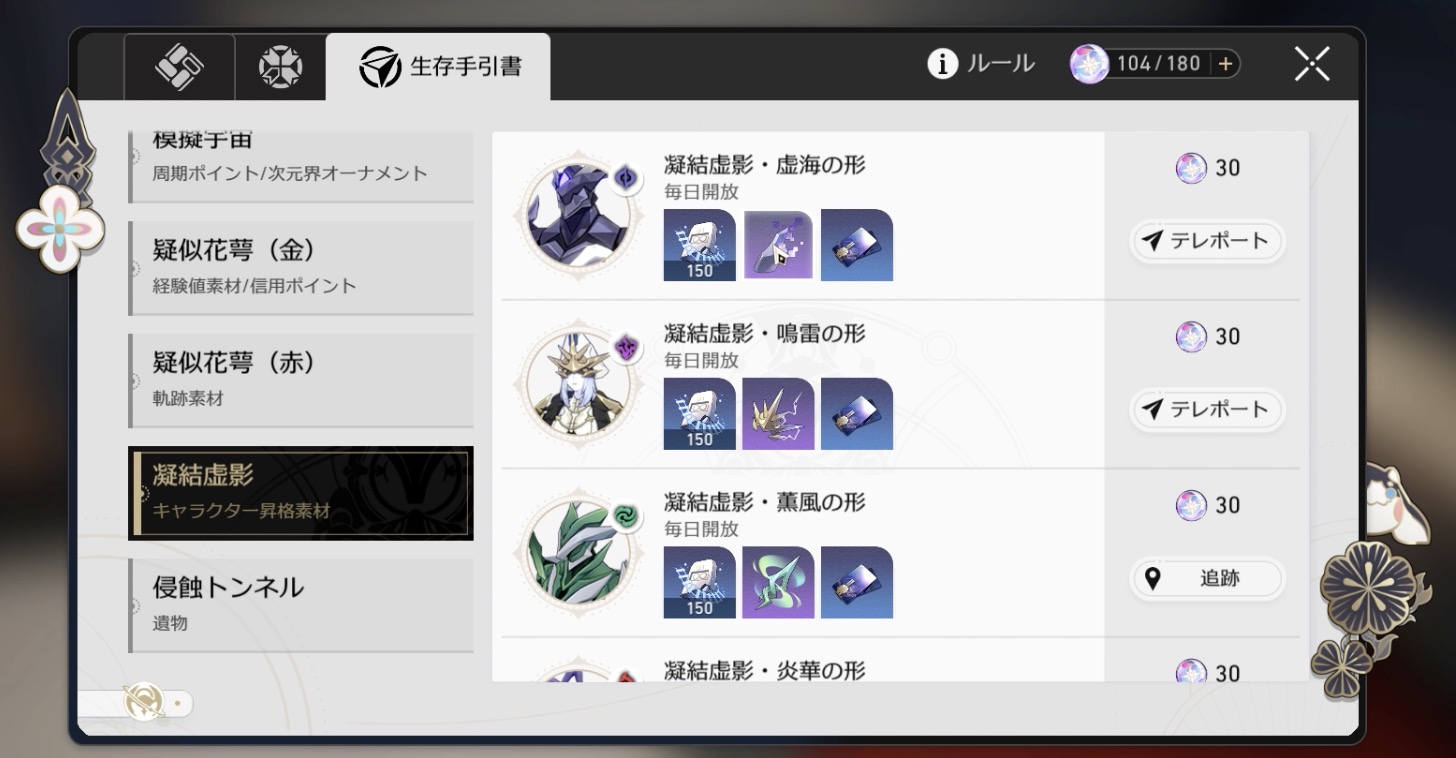Select the 生存手引書 tab

pos(438,67)
